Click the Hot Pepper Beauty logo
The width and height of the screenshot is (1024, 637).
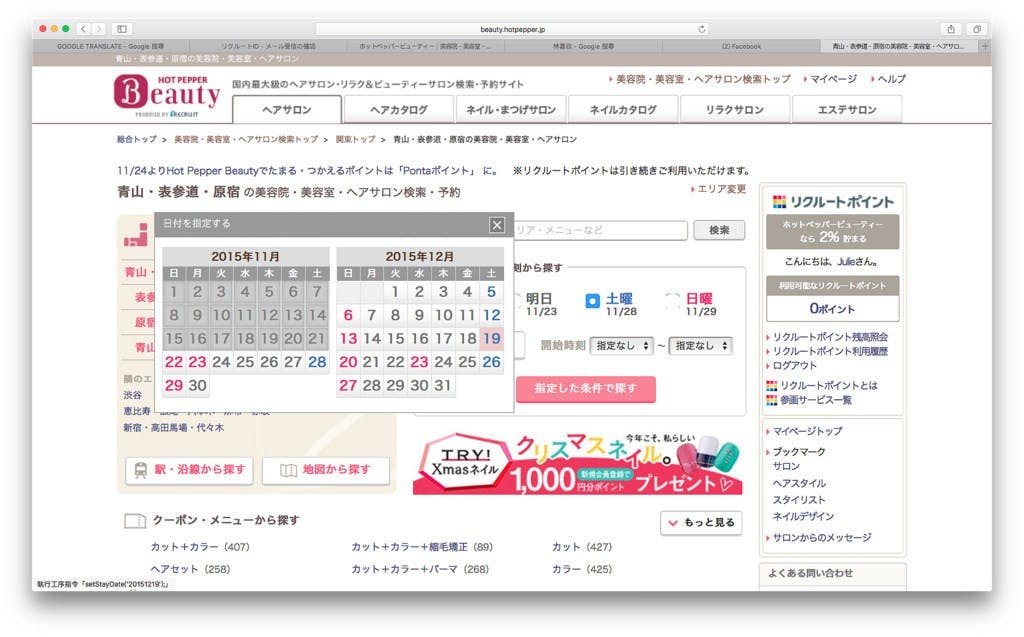click(x=167, y=95)
